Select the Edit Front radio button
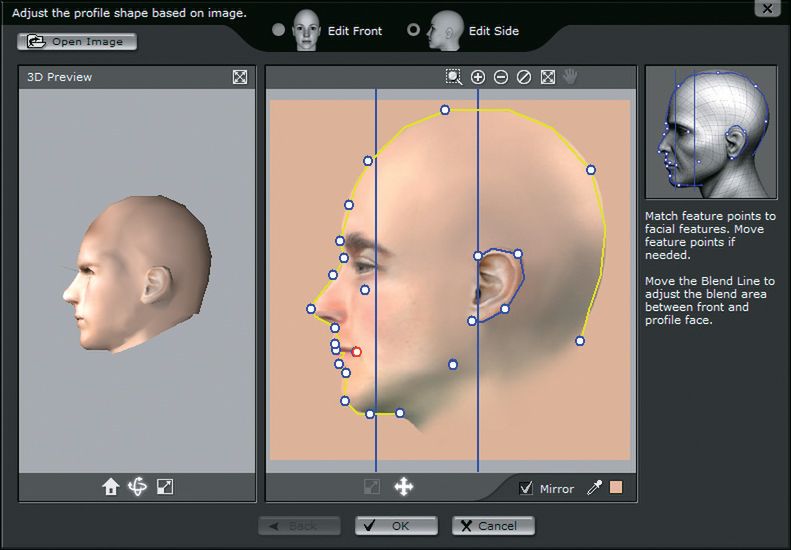 coord(279,30)
